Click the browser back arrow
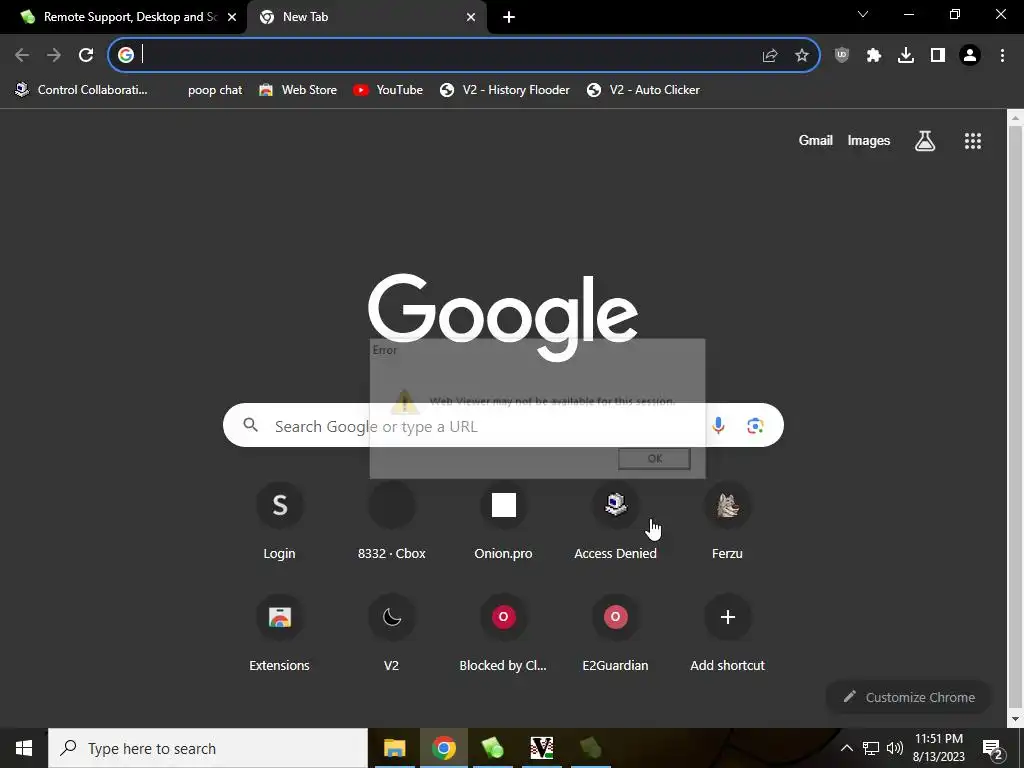This screenshot has height=768, width=1024. click(22, 55)
